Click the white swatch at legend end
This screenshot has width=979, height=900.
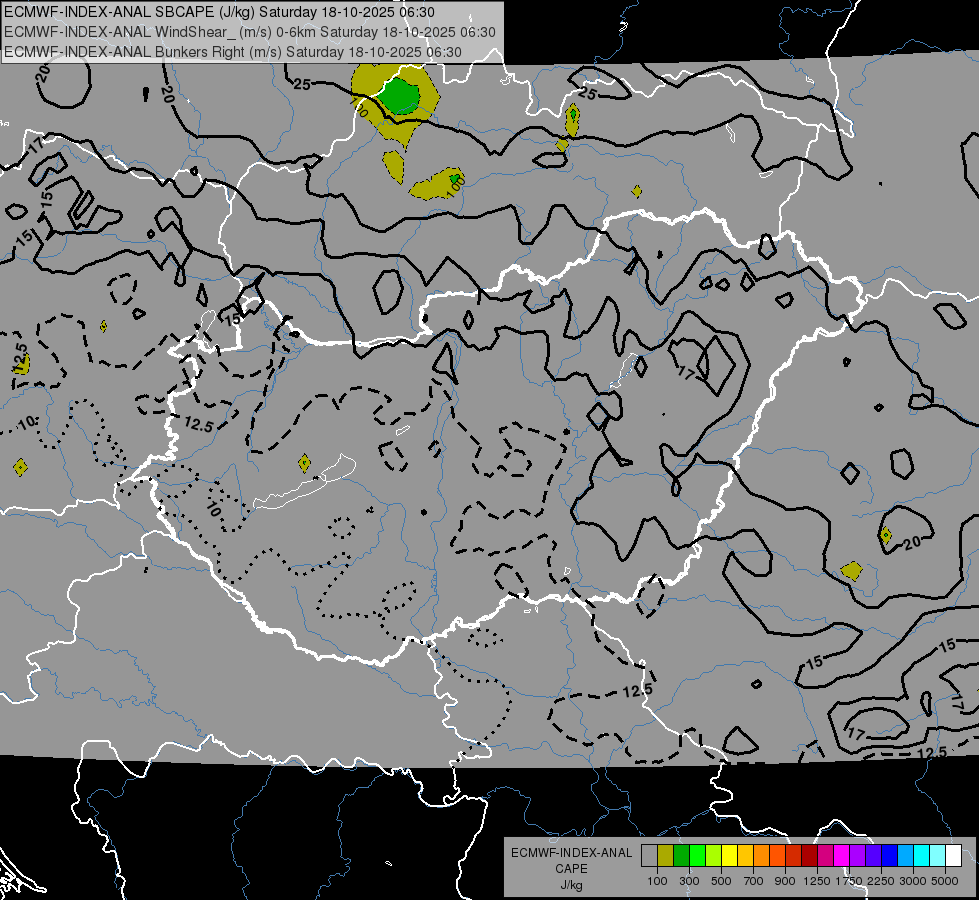click(953, 855)
